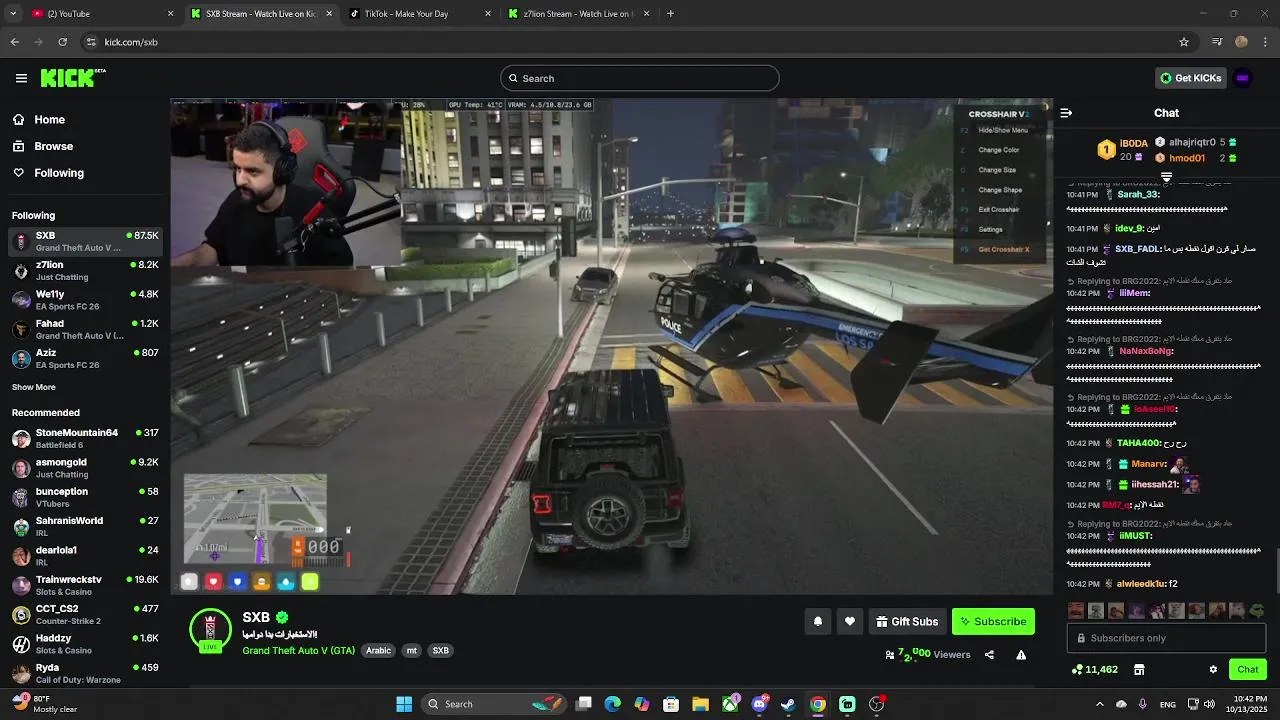Open asmongold recommended channel

tap(85, 467)
